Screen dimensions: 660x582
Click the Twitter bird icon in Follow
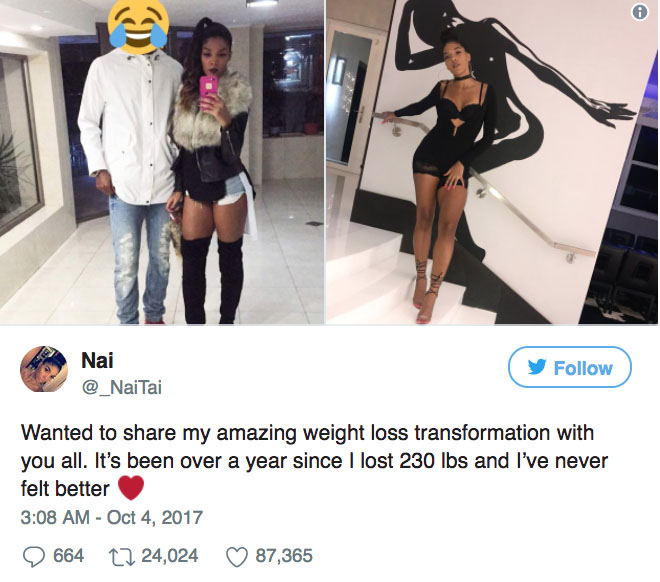pos(537,367)
